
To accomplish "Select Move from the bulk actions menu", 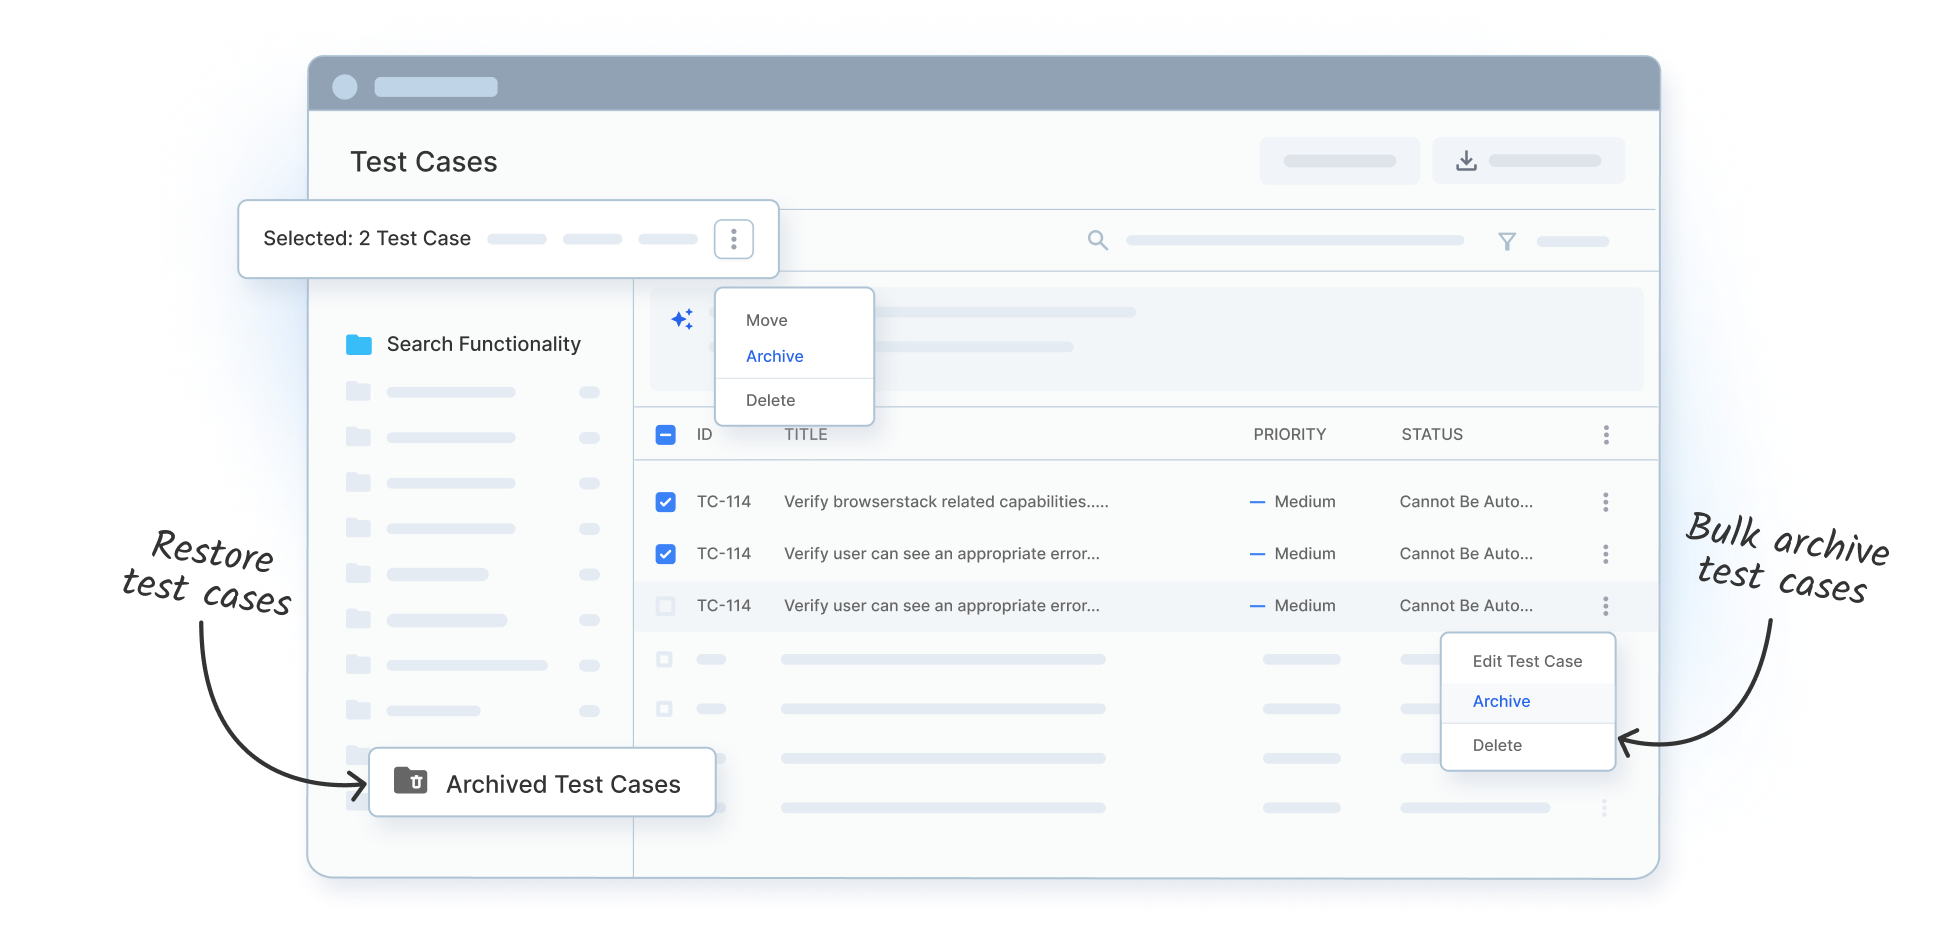I will tap(766, 320).
